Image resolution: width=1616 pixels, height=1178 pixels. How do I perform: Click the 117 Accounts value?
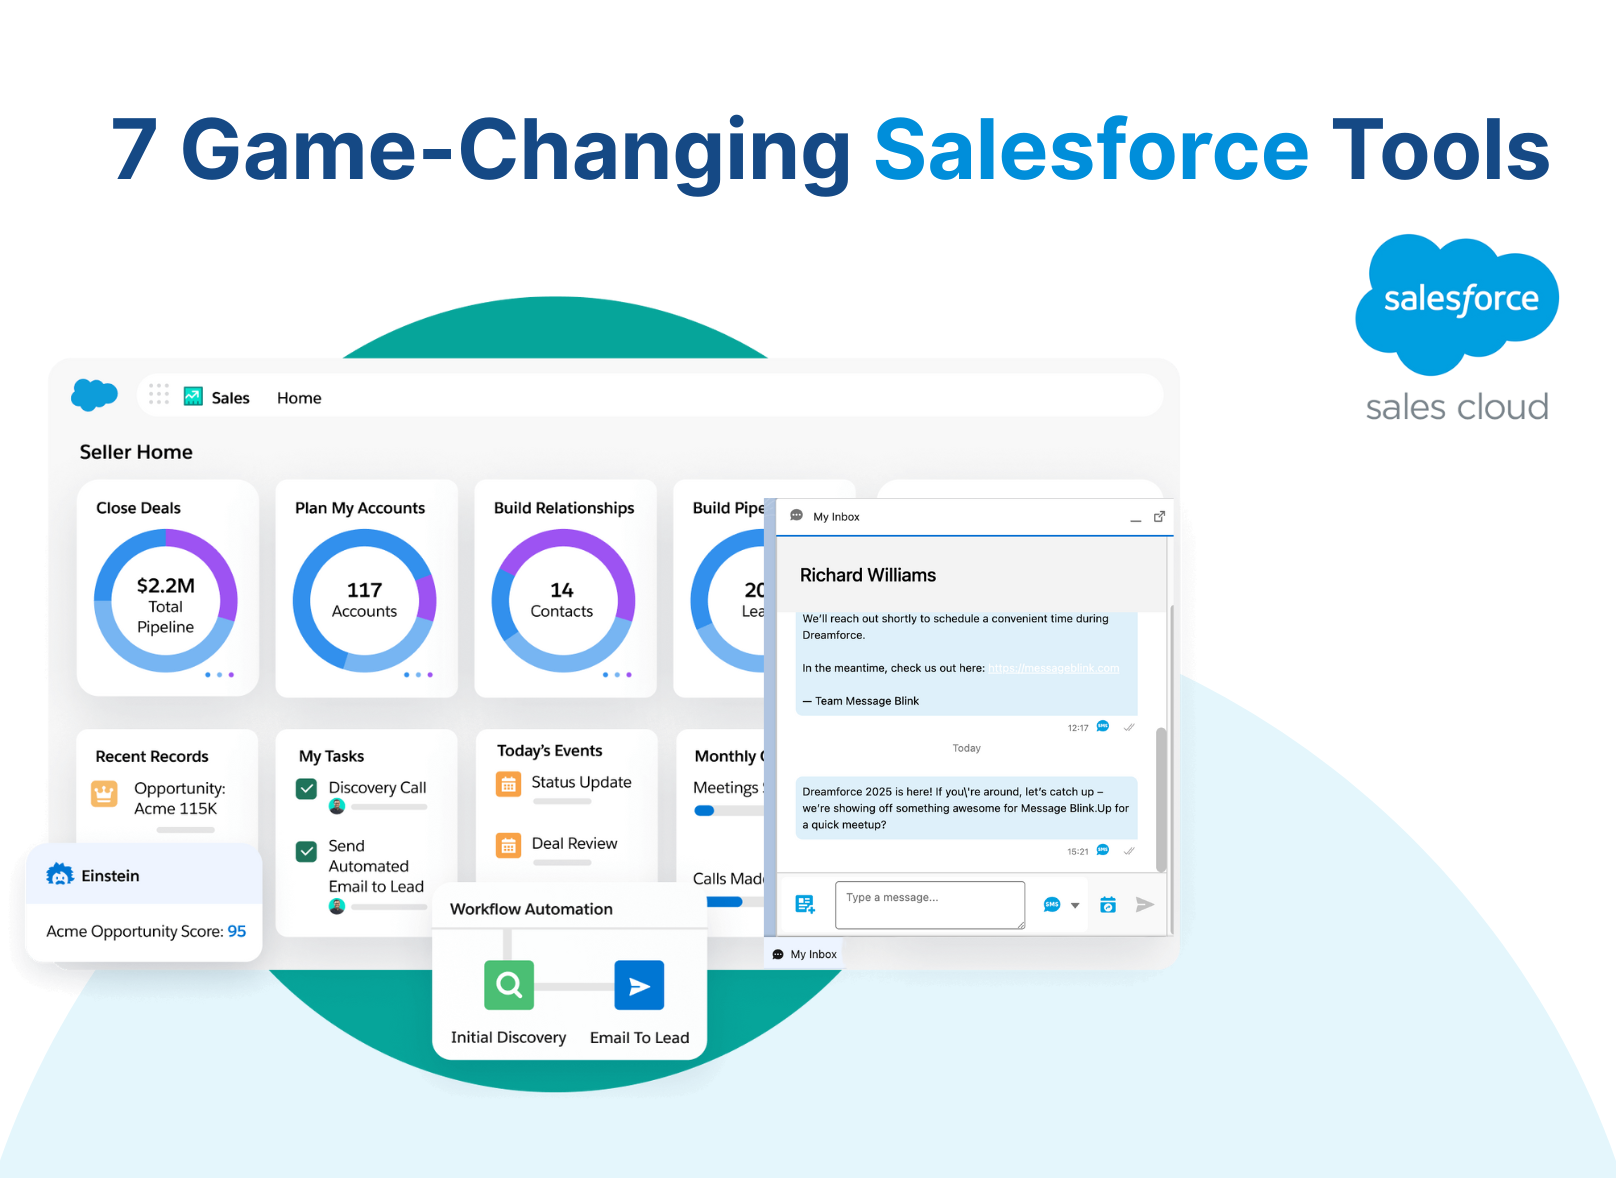(365, 600)
